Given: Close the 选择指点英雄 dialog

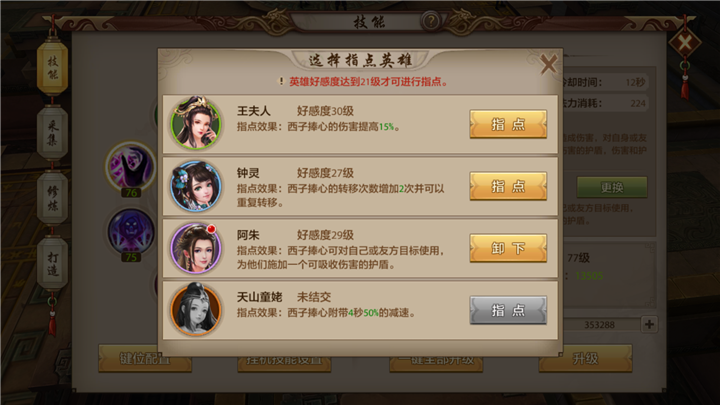Looking at the screenshot, I should [x=548, y=64].
